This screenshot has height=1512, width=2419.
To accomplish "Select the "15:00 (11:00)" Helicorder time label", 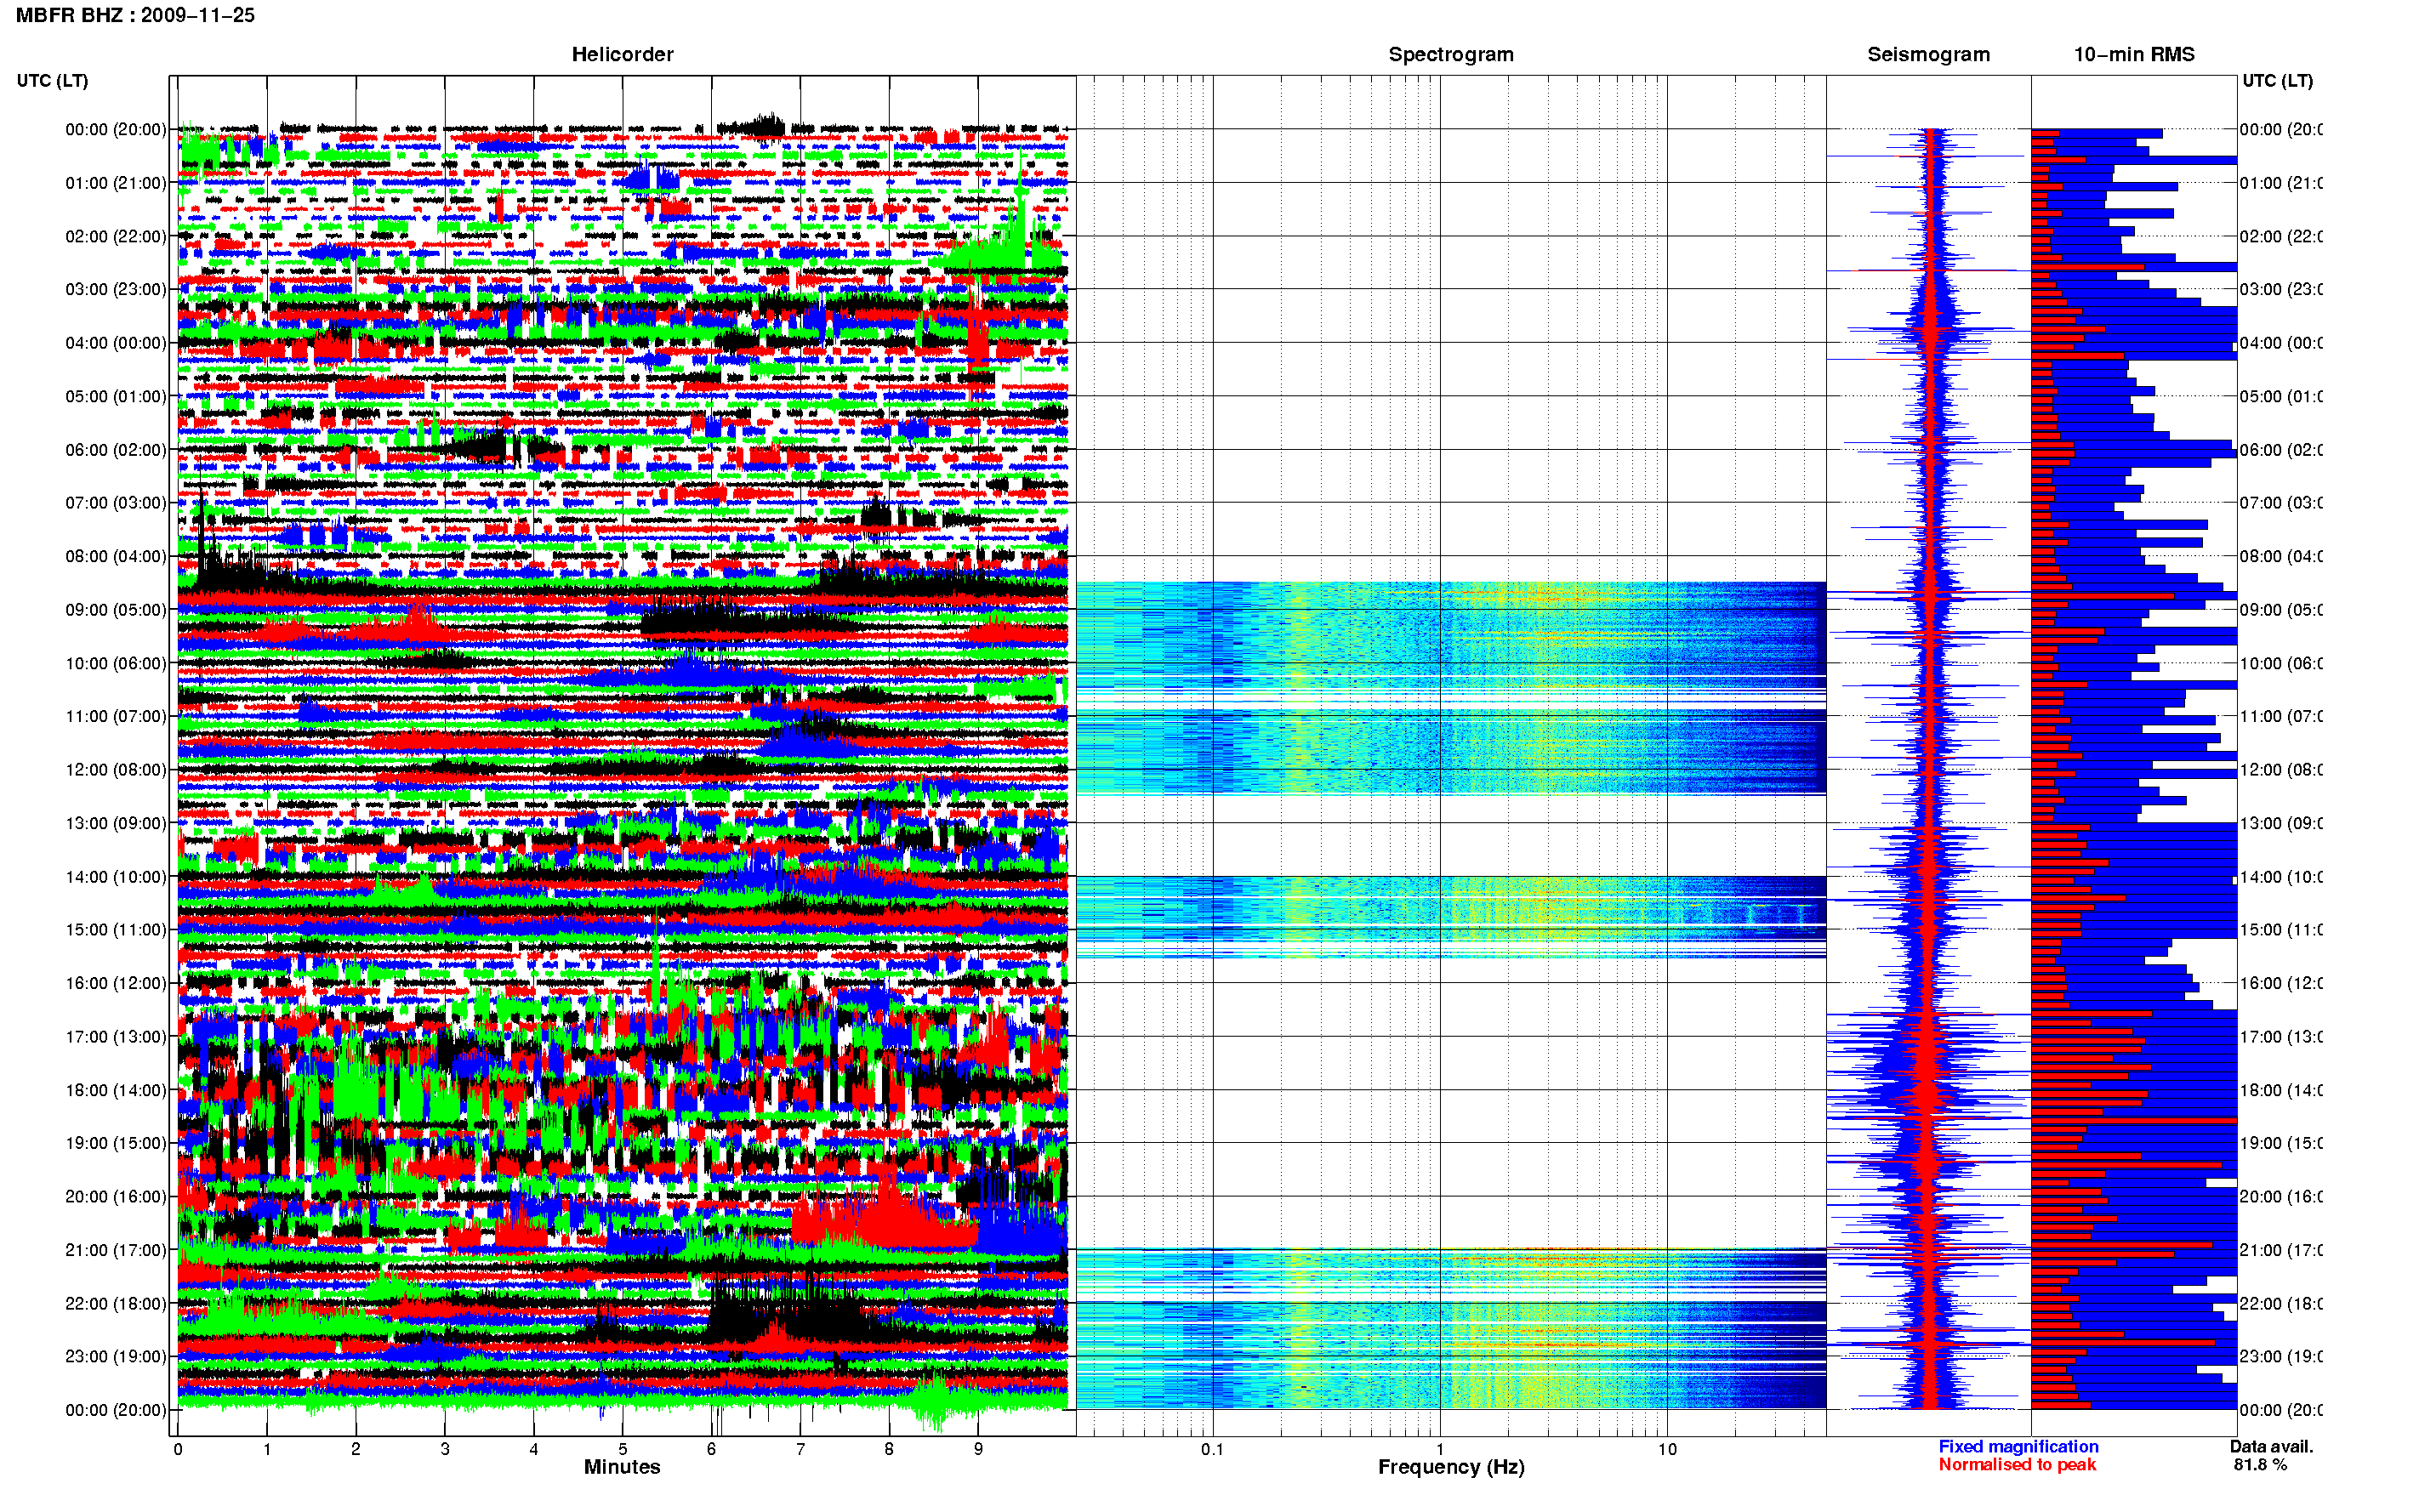I will click(x=116, y=930).
